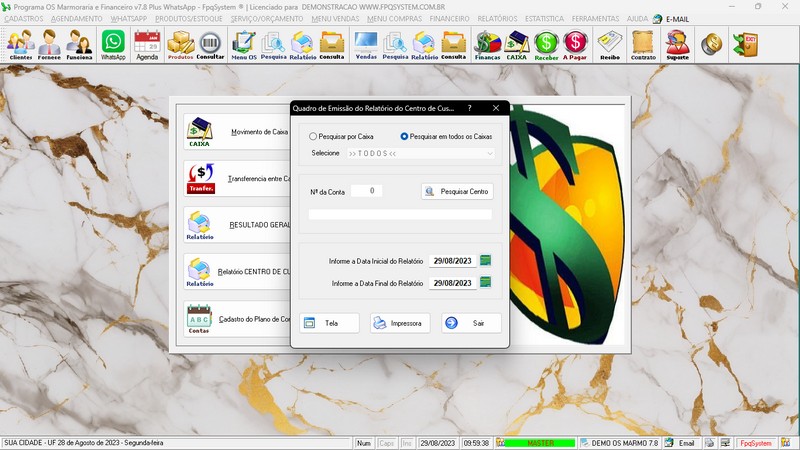This screenshot has width=800, height=450.
Task: Click the Nº da Conta field
Action: (x=366, y=191)
